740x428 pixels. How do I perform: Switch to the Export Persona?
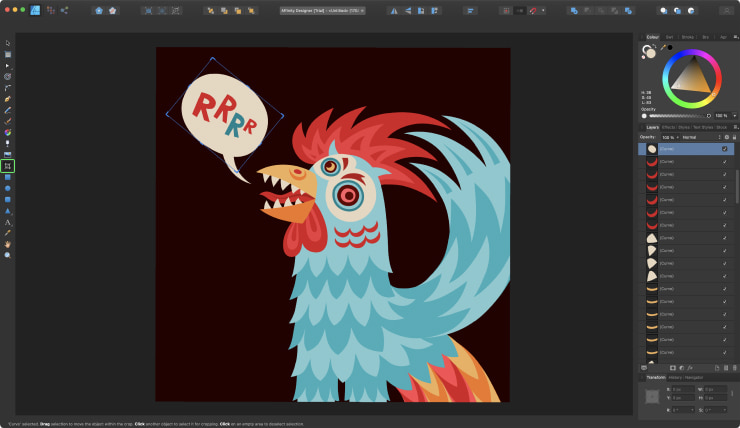64,10
